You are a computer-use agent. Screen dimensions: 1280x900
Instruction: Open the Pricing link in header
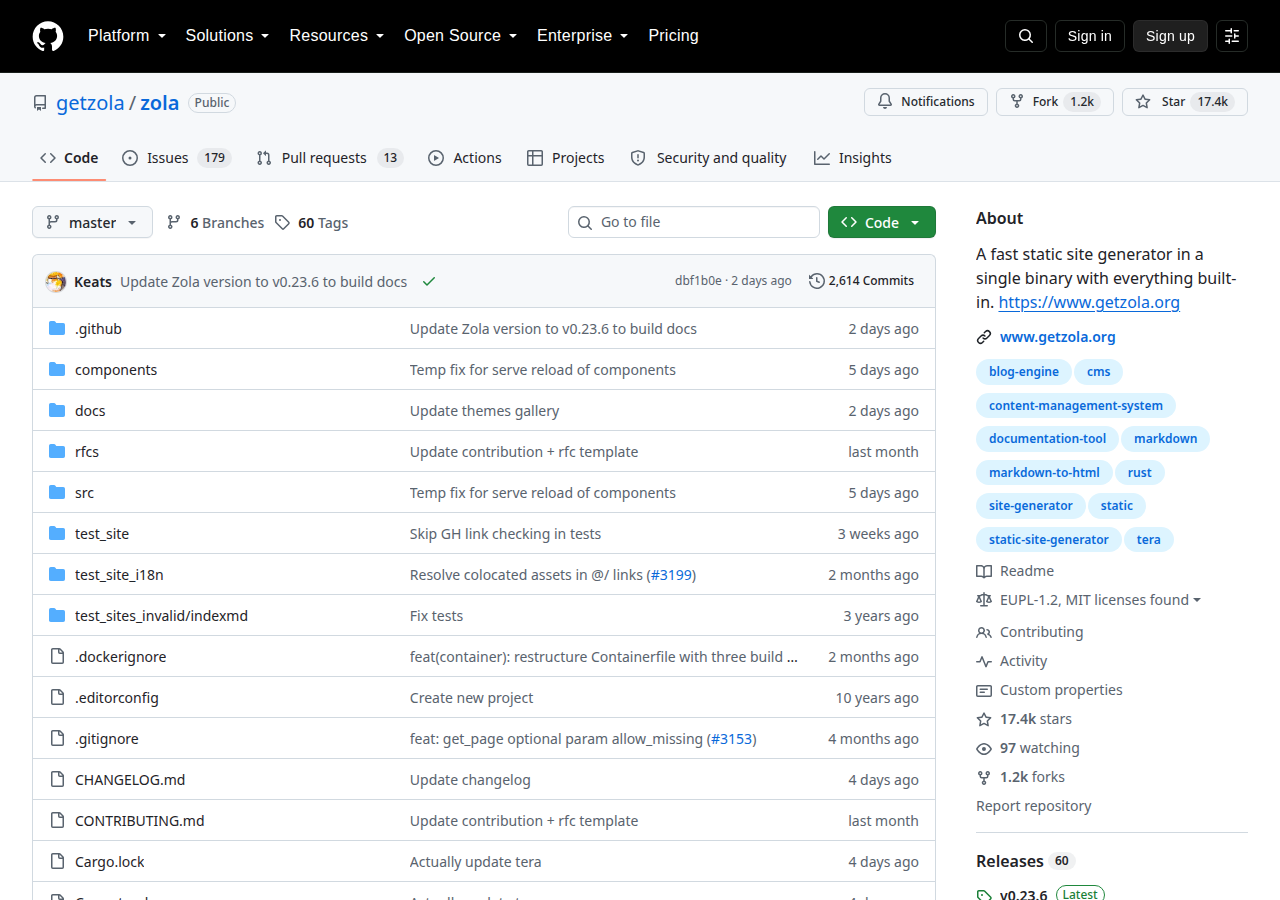(x=674, y=36)
